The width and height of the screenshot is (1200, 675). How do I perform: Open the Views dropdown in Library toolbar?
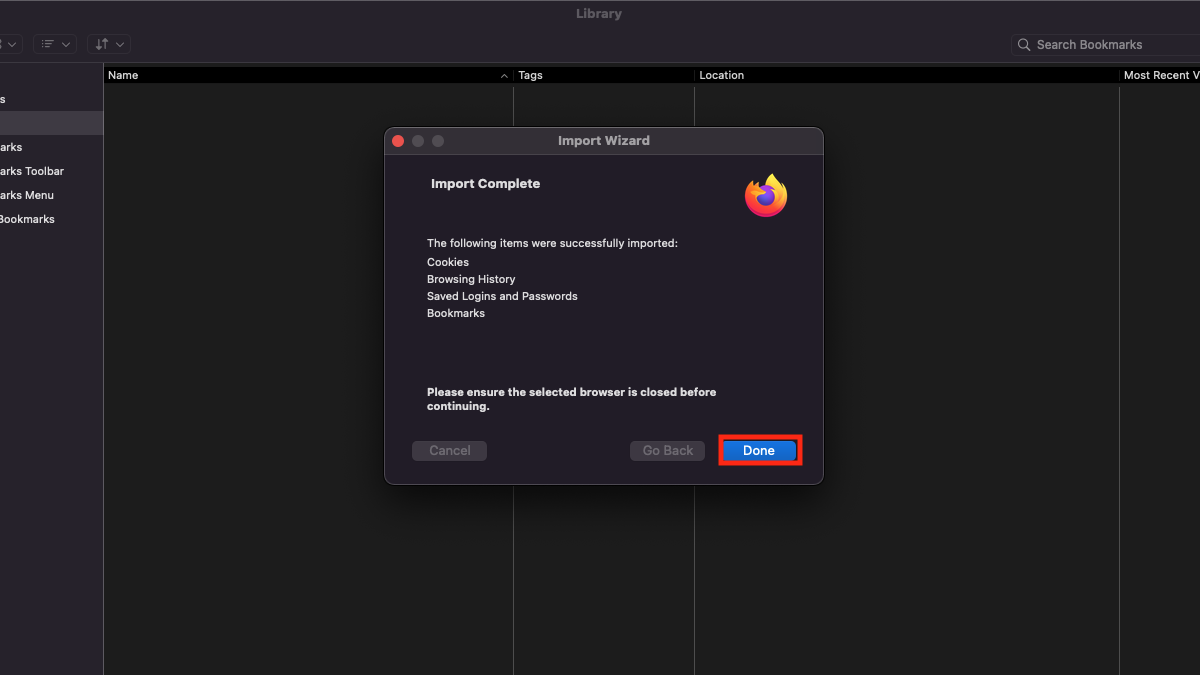[55, 44]
